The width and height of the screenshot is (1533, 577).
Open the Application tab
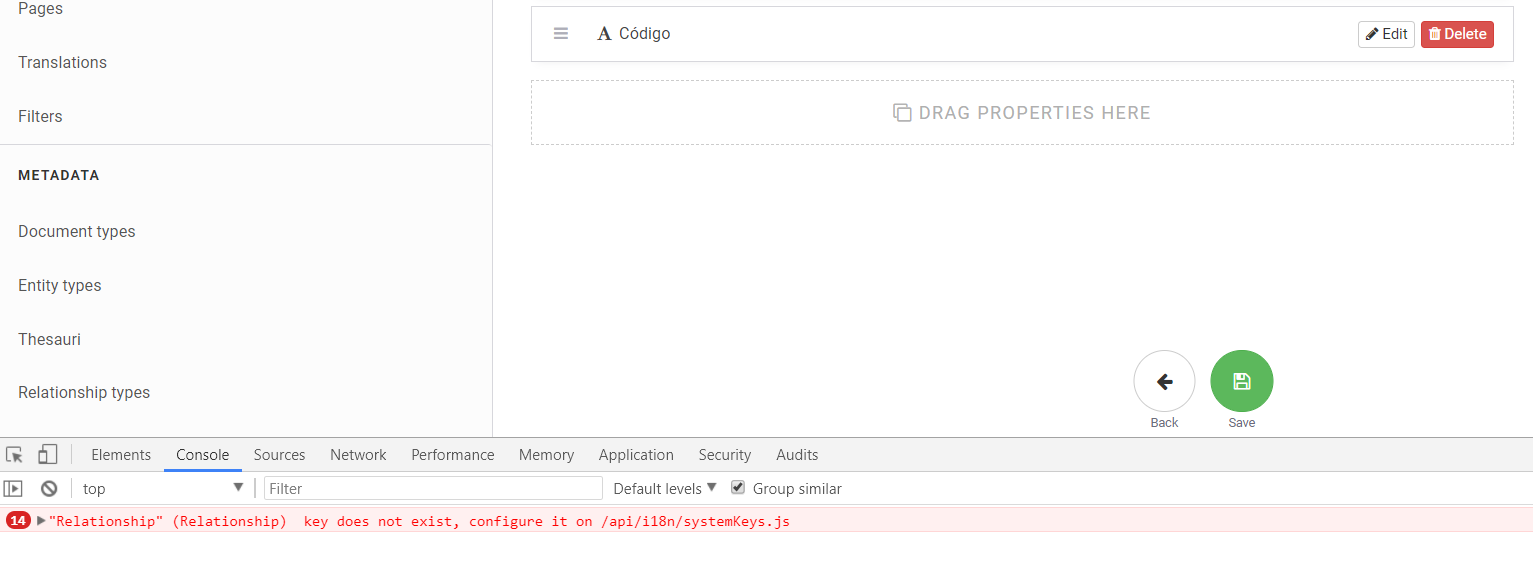click(x=636, y=455)
